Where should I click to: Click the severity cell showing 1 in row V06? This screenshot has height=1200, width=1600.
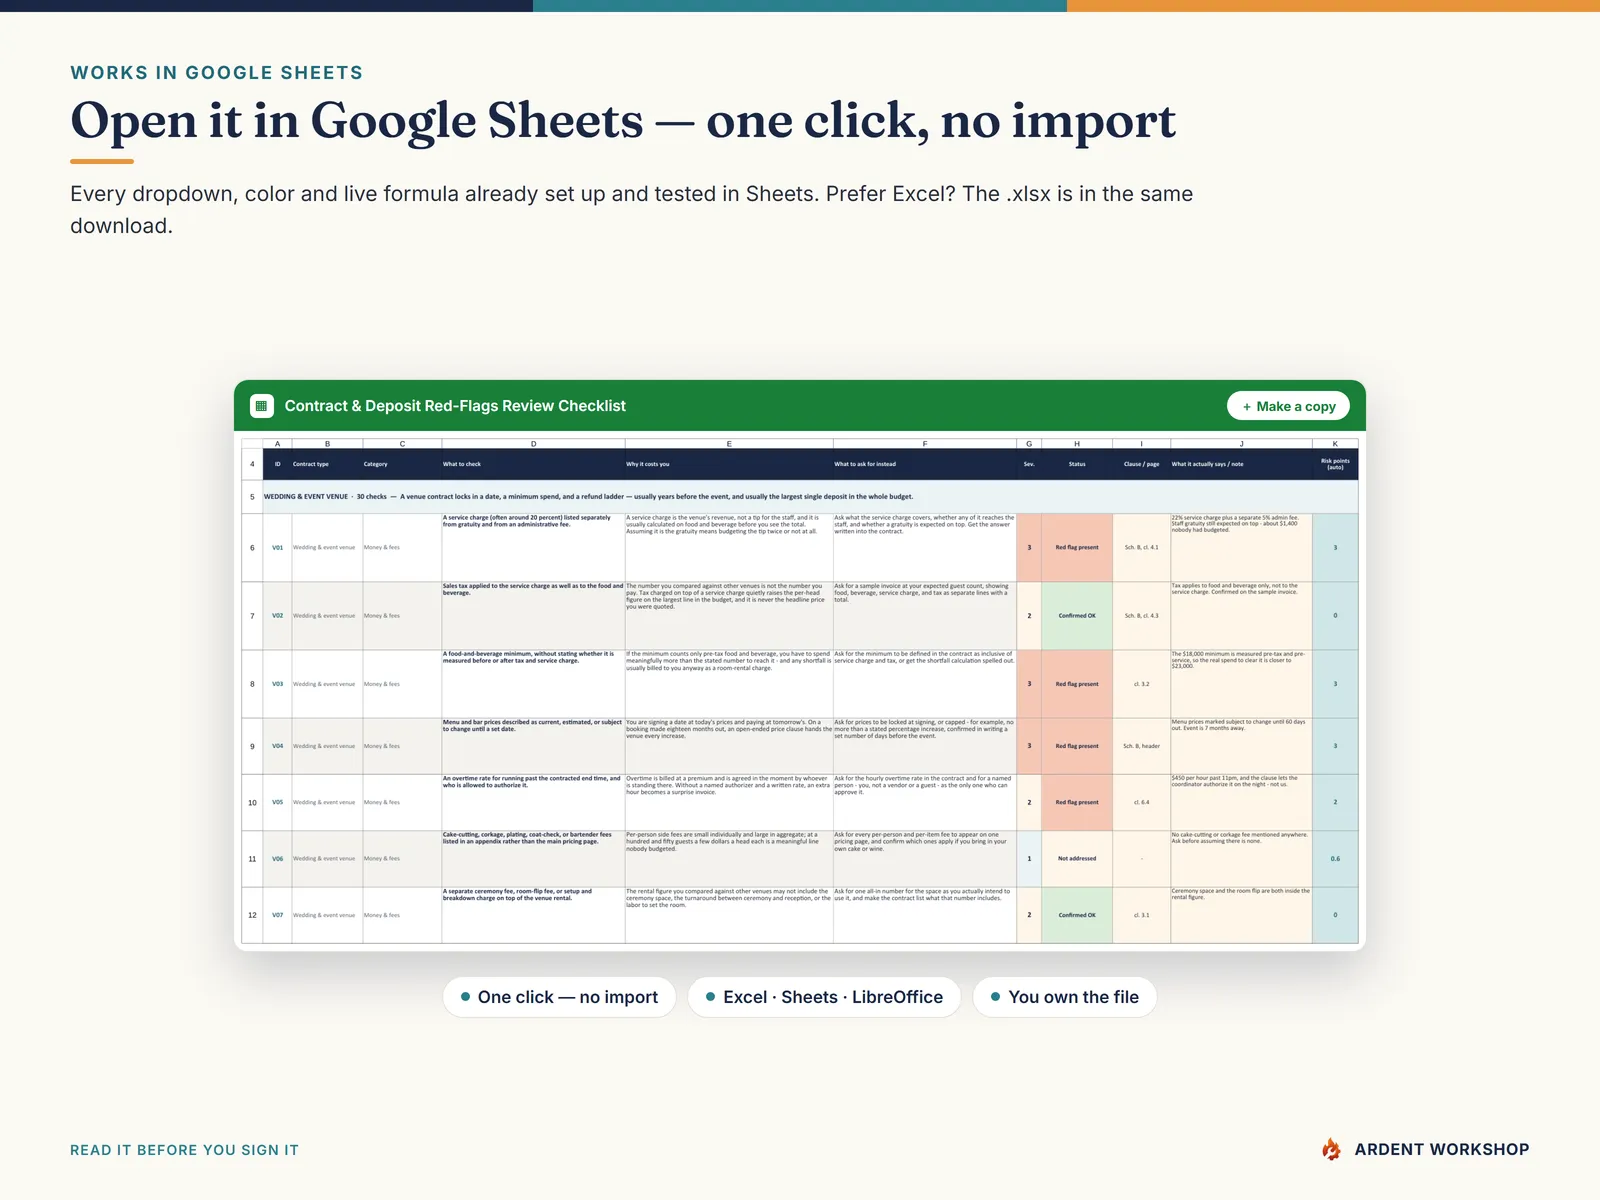[x=1029, y=859]
